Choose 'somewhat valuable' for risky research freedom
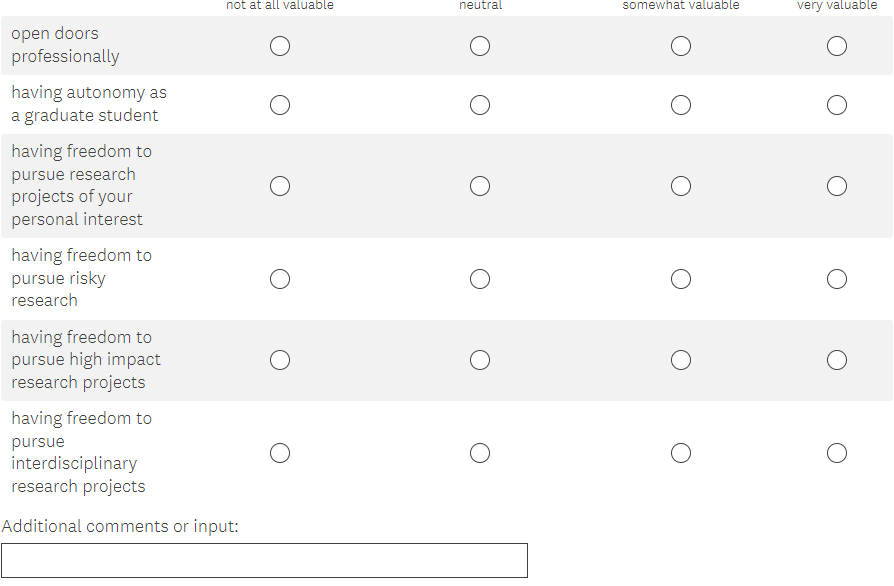This screenshot has height=586, width=894. tap(681, 279)
